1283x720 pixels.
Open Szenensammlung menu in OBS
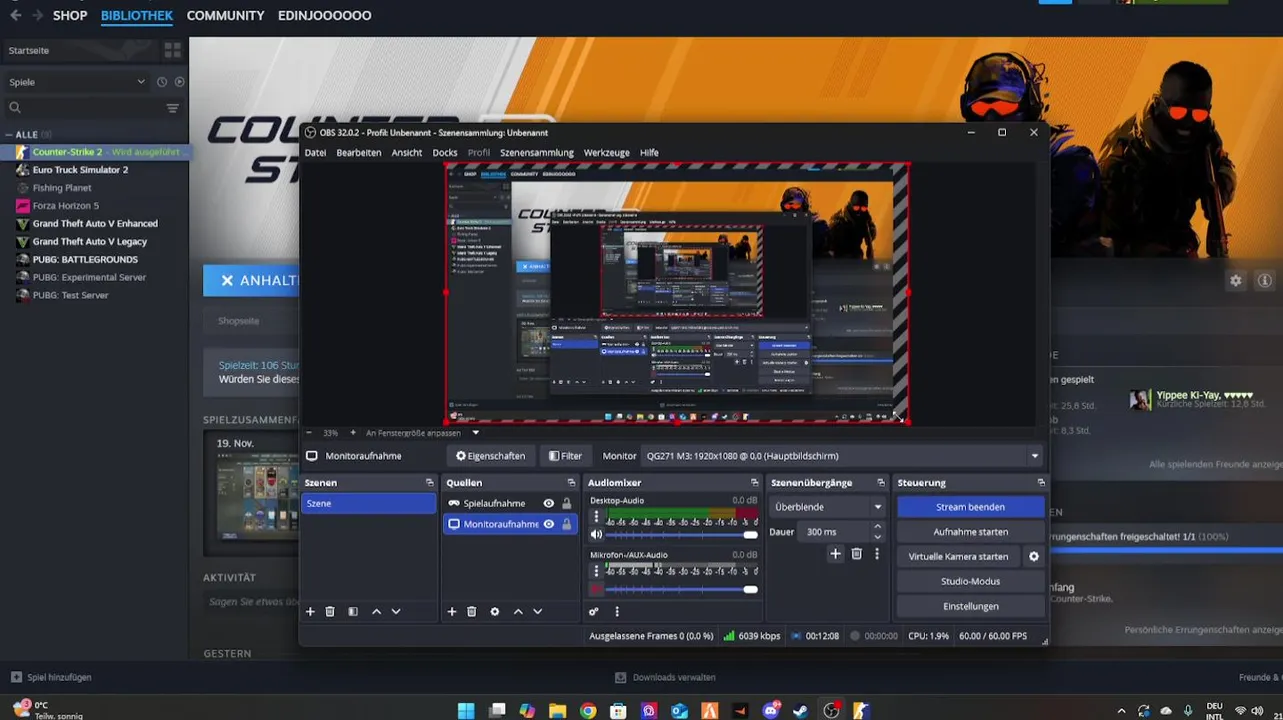(x=537, y=153)
